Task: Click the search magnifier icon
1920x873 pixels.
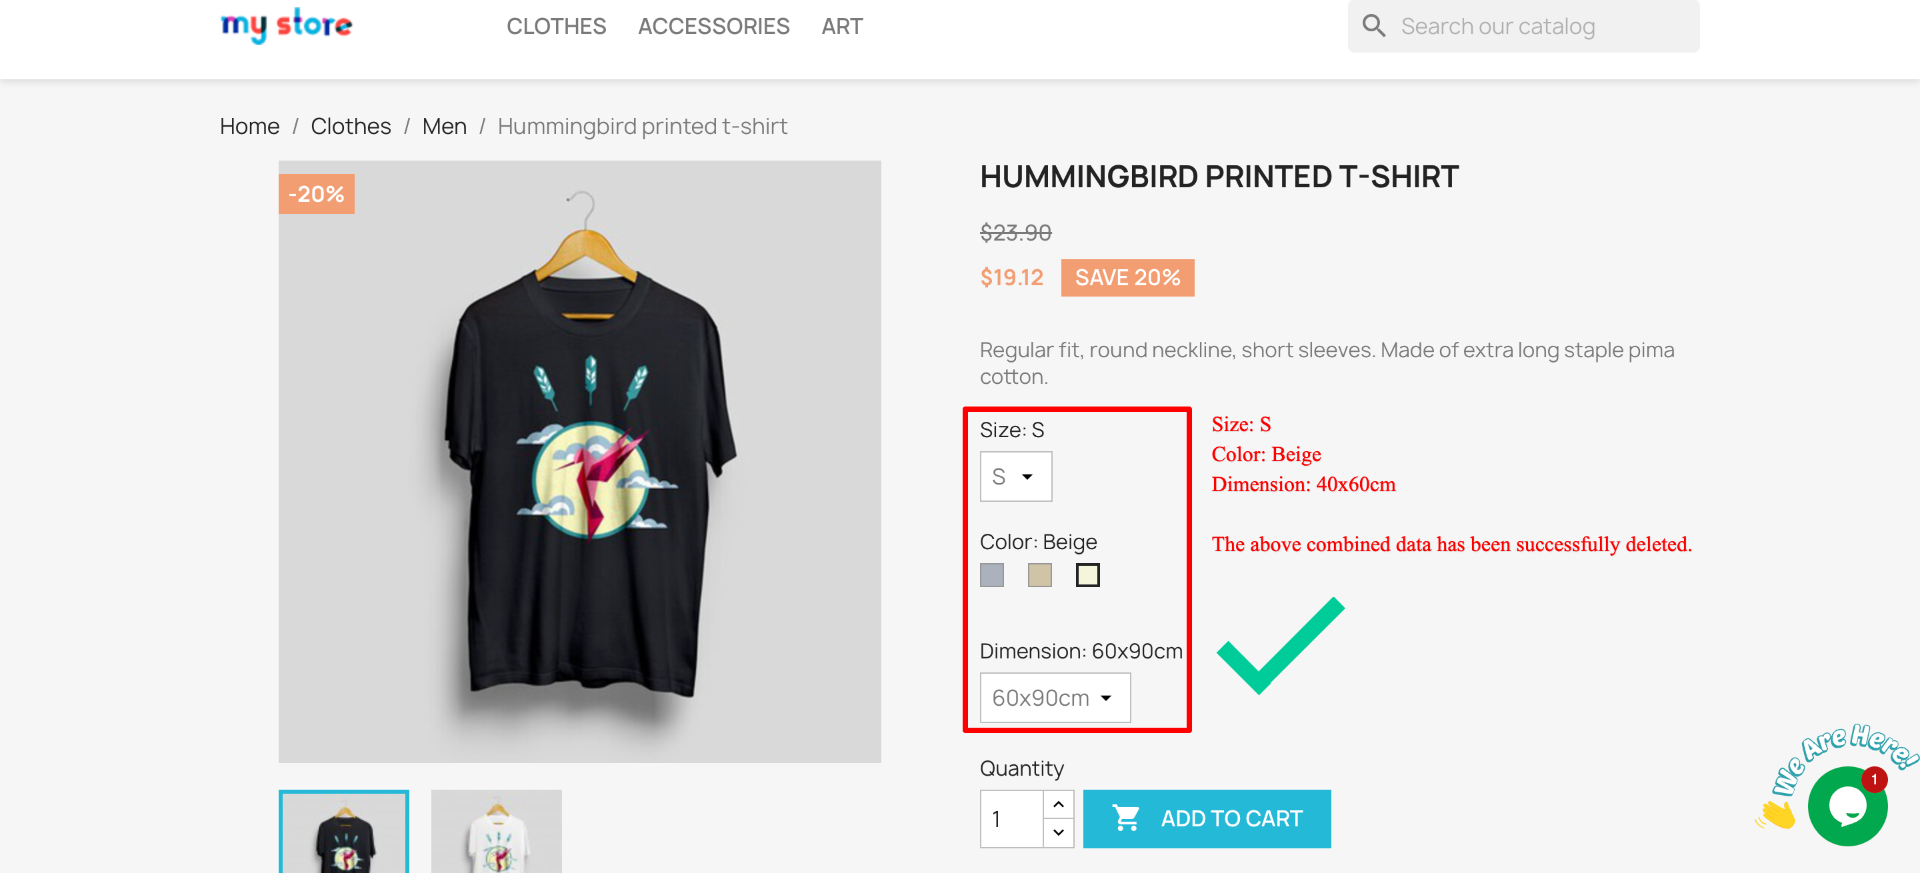Action: click(x=1374, y=26)
